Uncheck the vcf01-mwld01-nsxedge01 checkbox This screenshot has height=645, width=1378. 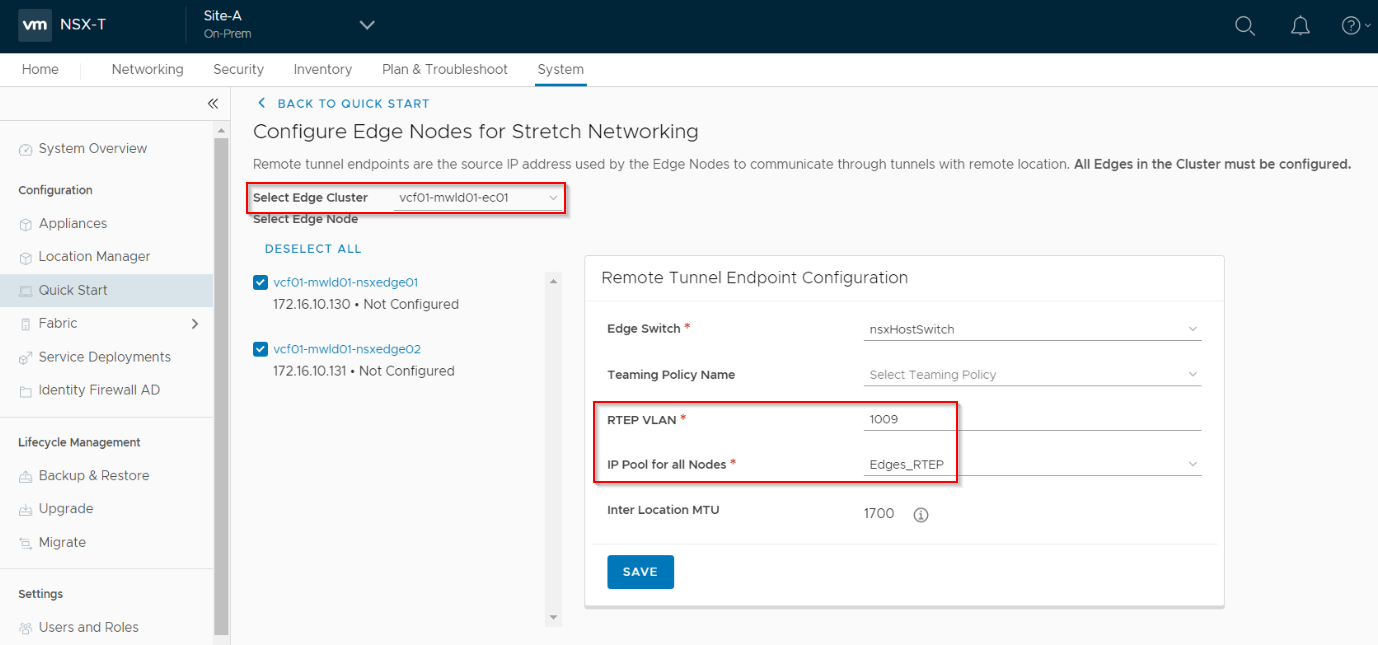click(261, 283)
